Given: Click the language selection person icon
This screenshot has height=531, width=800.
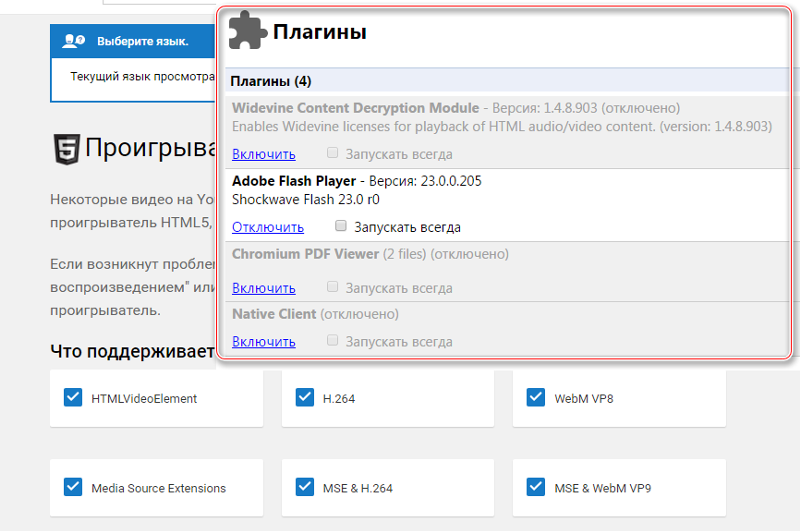Looking at the screenshot, I should (x=73, y=41).
